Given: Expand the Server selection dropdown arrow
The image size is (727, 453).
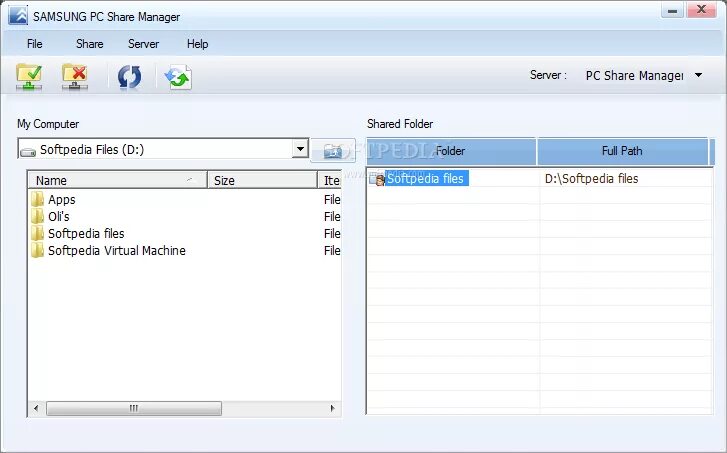Looking at the screenshot, I should (699, 75).
